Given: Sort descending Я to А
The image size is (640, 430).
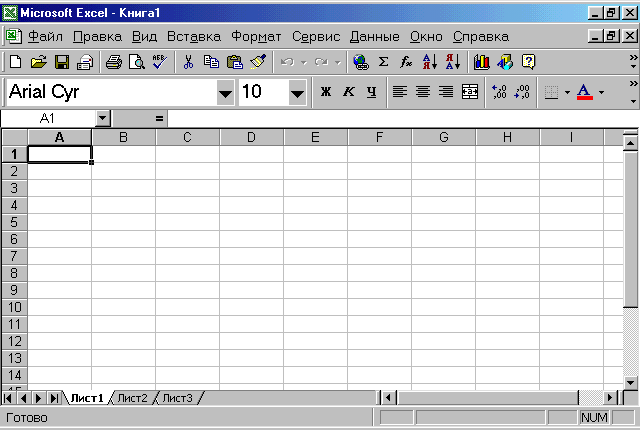Looking at the screenshot, I should pyautogui.click(x=453, y=62).
